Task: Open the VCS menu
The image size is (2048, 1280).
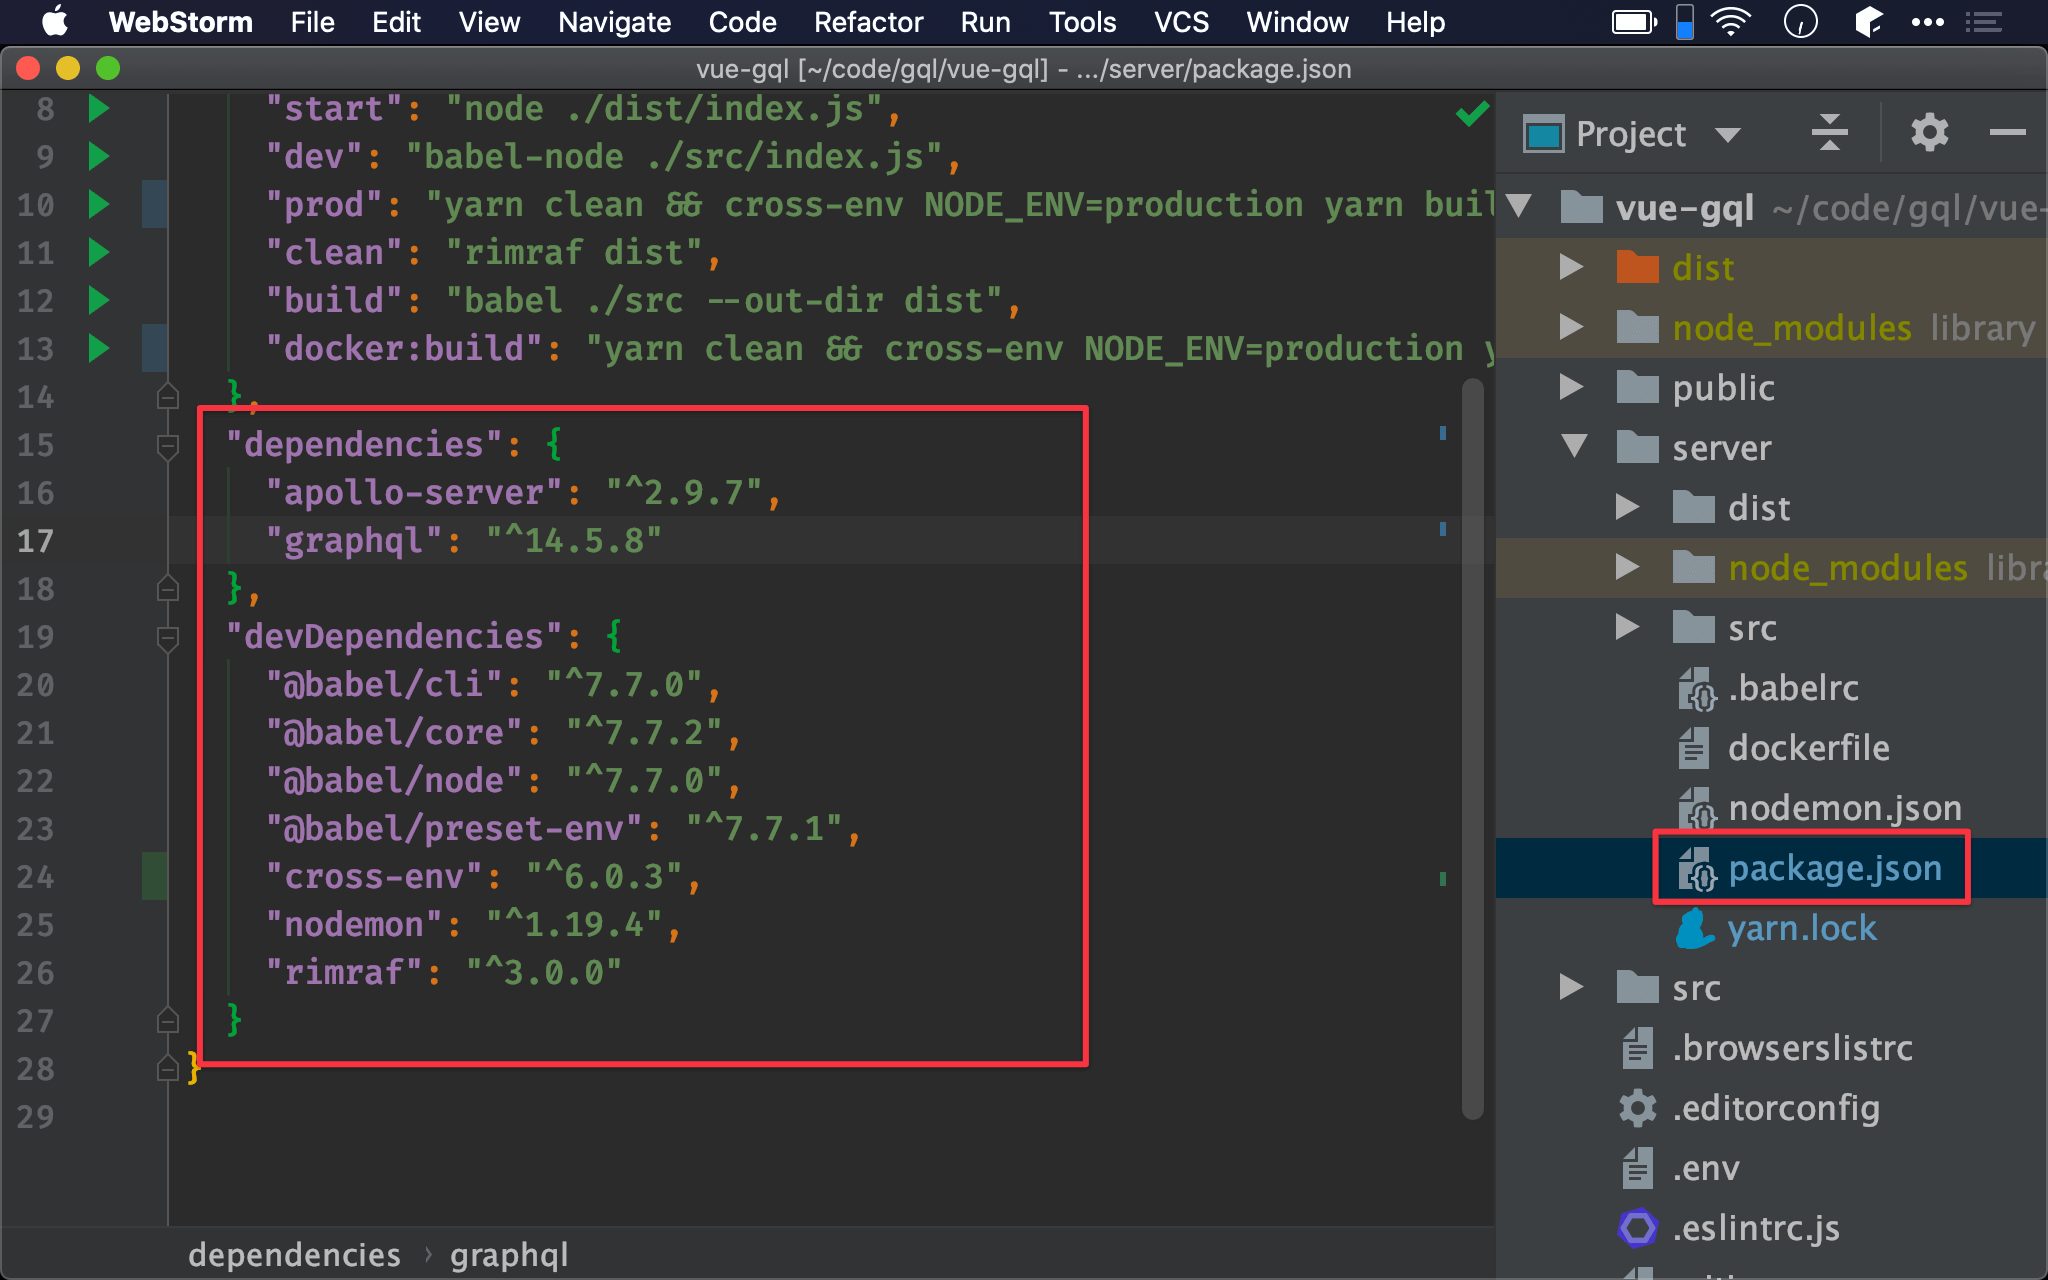Action: (1181, 22)
